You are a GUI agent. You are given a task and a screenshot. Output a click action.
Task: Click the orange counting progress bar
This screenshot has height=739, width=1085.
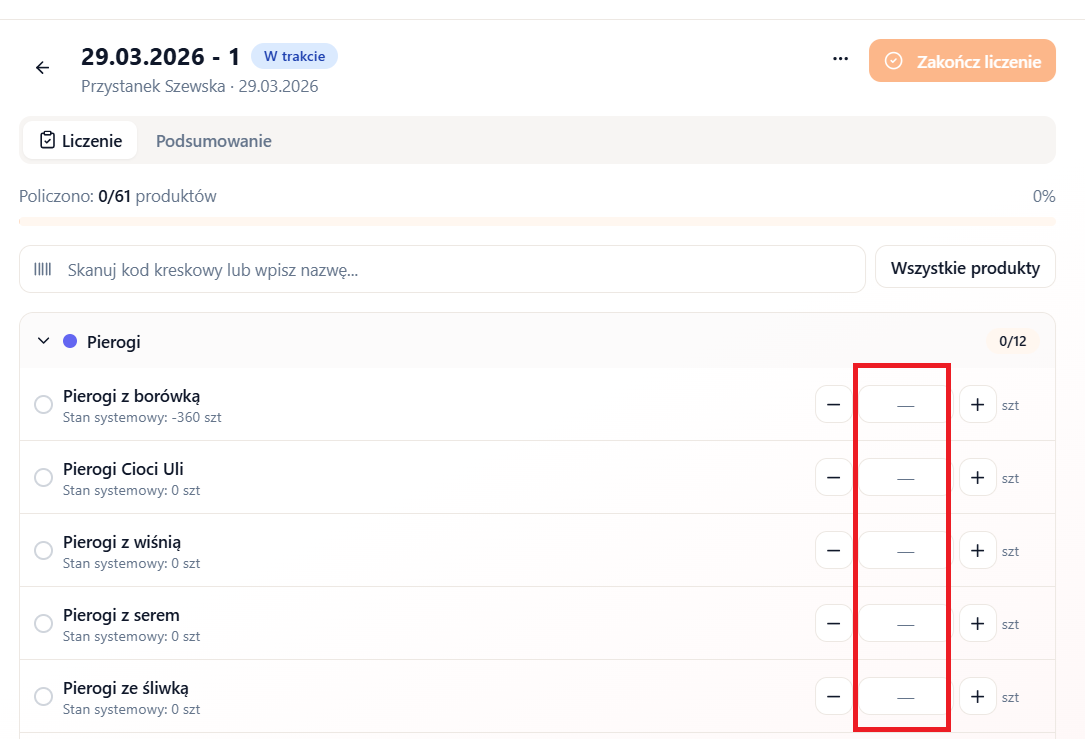[537, 221]
